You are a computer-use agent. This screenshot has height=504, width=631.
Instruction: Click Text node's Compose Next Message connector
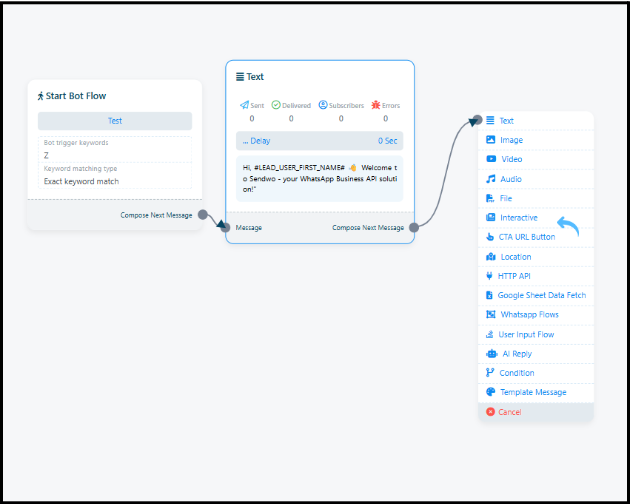pyautogui.click(x=414, y=228)
